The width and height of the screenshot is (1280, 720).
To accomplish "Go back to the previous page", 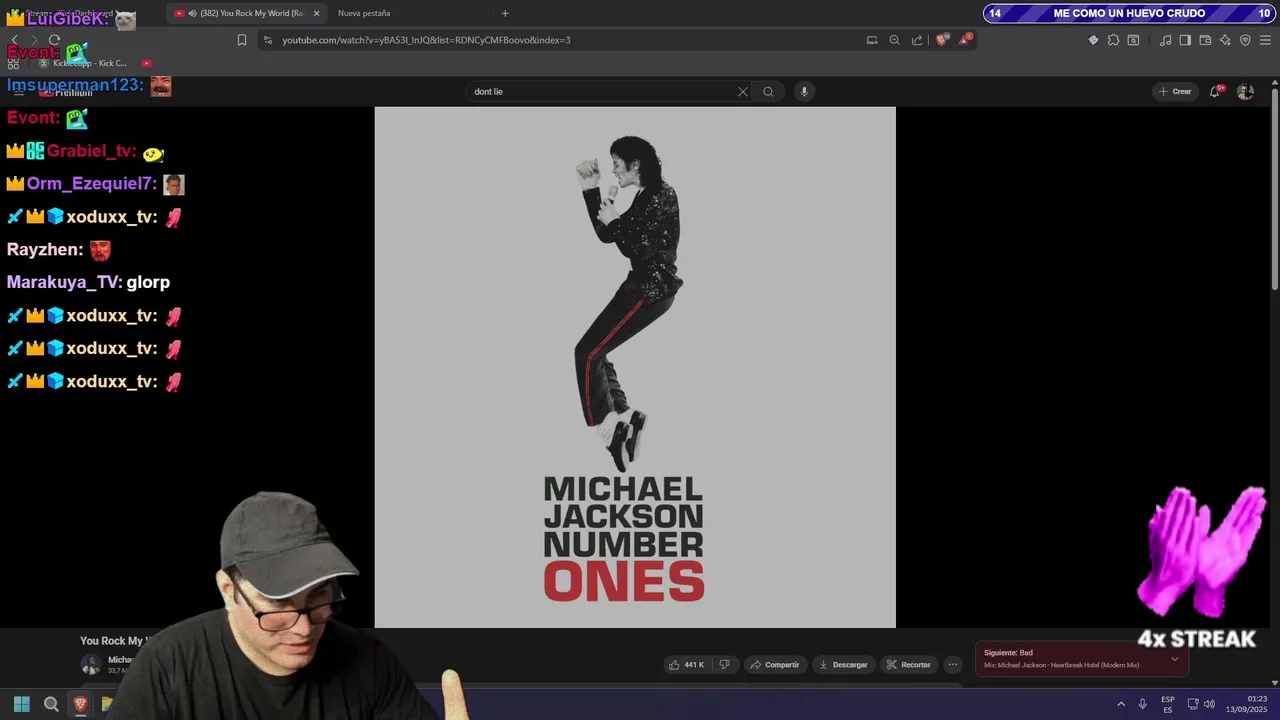I will click(14, 40).
